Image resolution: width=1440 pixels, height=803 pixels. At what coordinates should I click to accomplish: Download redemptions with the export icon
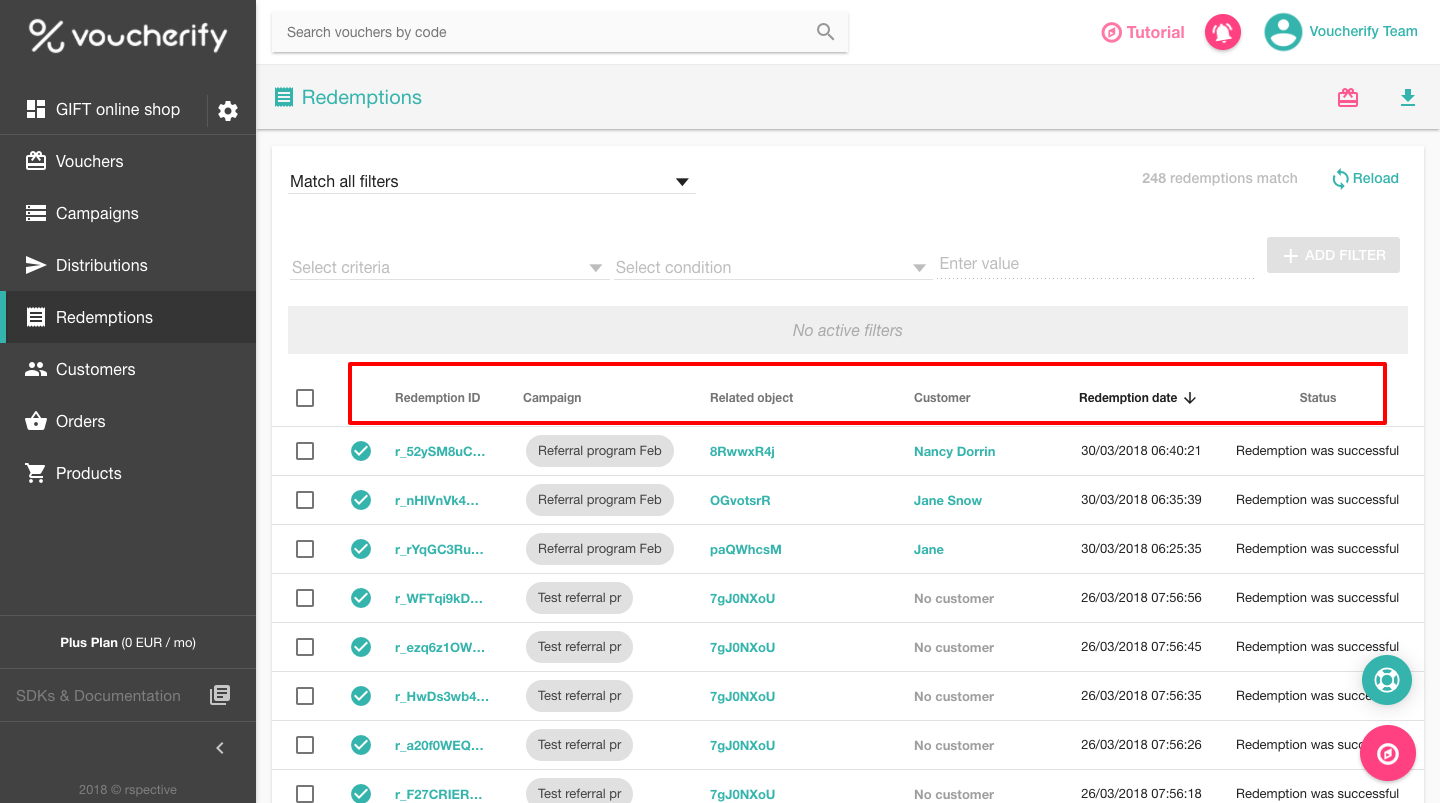tap(1408, 97)
